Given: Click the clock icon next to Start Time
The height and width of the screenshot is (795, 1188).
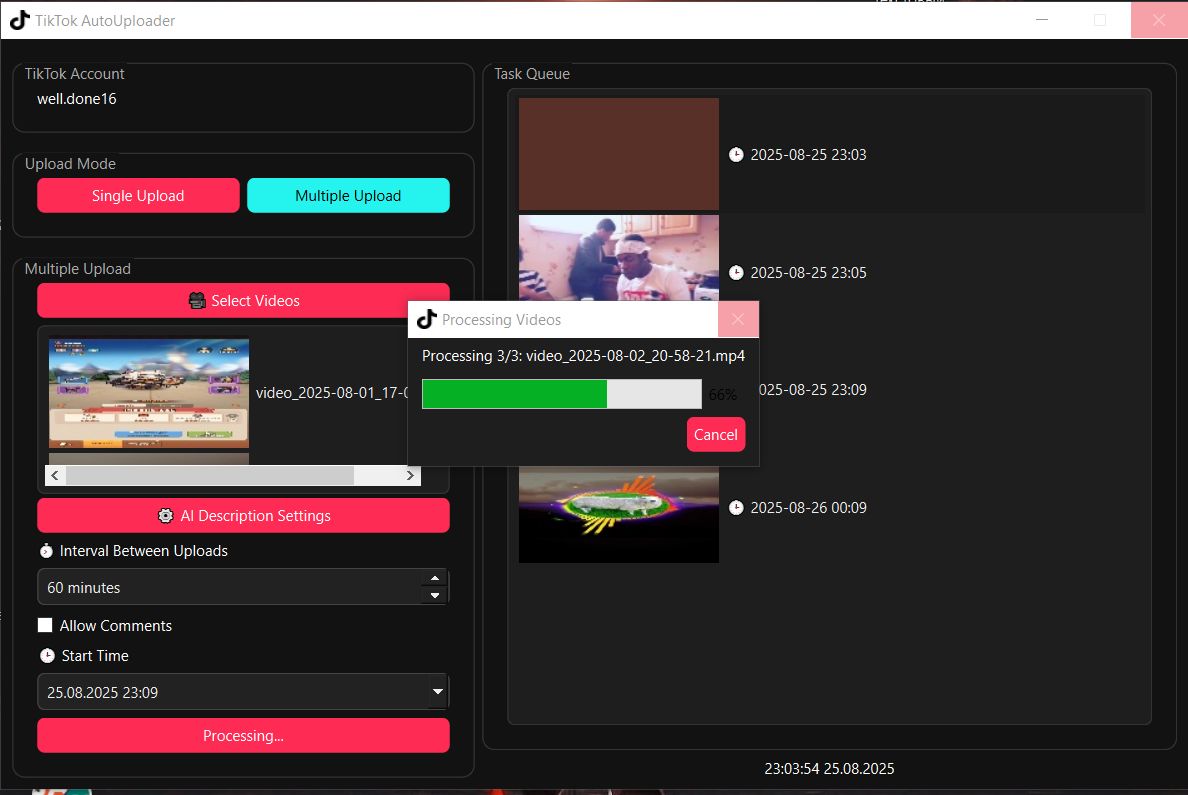Looking at the screenshot, I should click(x=47, y=656).
